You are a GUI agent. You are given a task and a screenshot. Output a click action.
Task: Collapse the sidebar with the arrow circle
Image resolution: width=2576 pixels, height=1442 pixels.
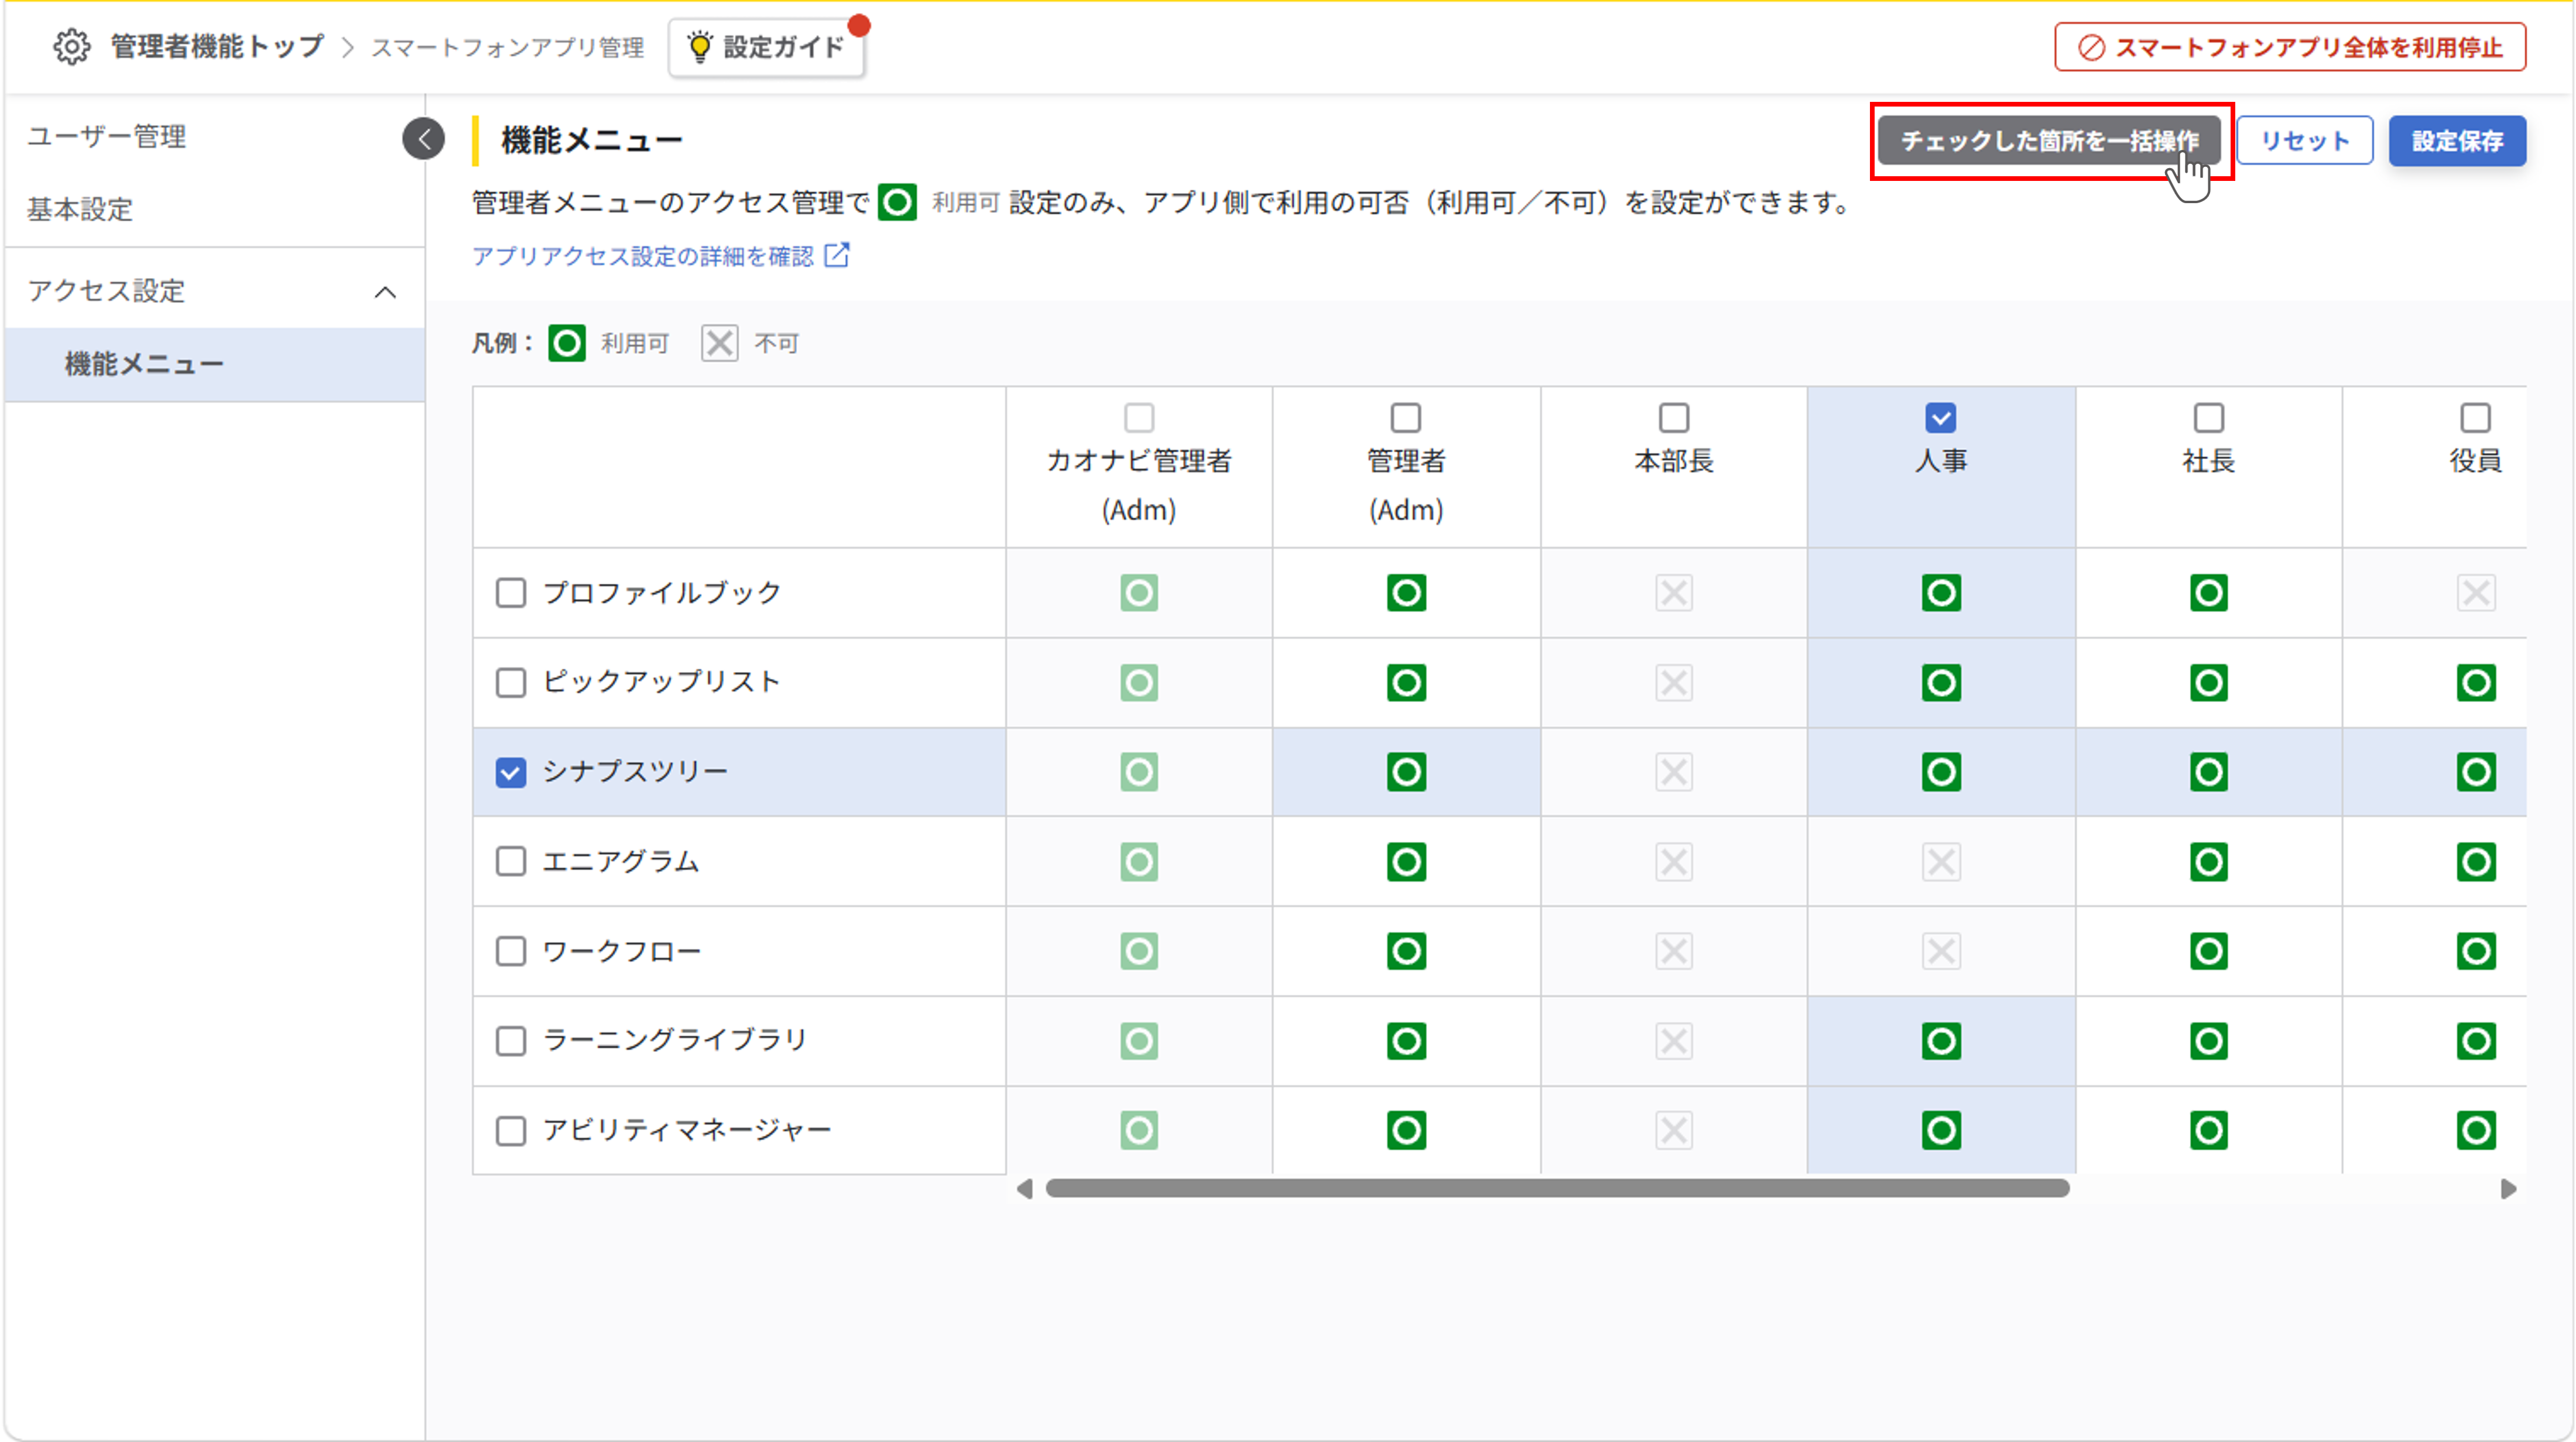coord(424,138)
